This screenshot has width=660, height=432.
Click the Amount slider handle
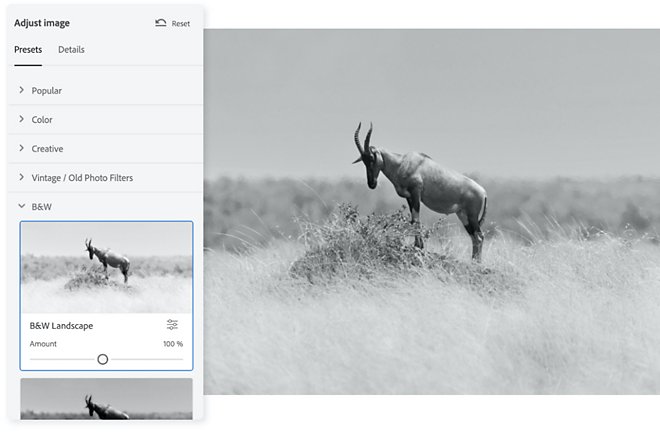coord(103,359)
